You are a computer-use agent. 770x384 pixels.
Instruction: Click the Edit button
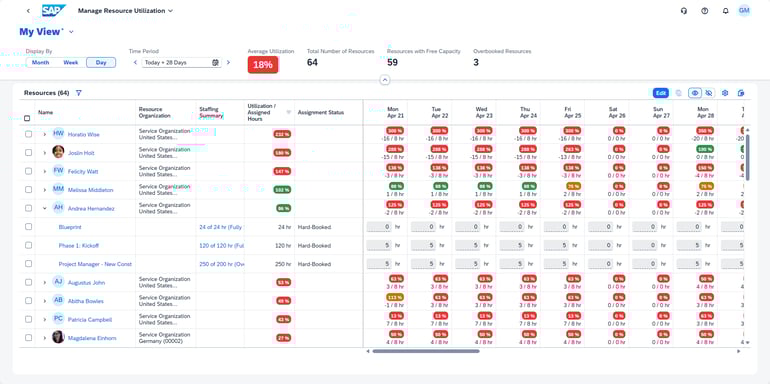[x=660, y=93]
